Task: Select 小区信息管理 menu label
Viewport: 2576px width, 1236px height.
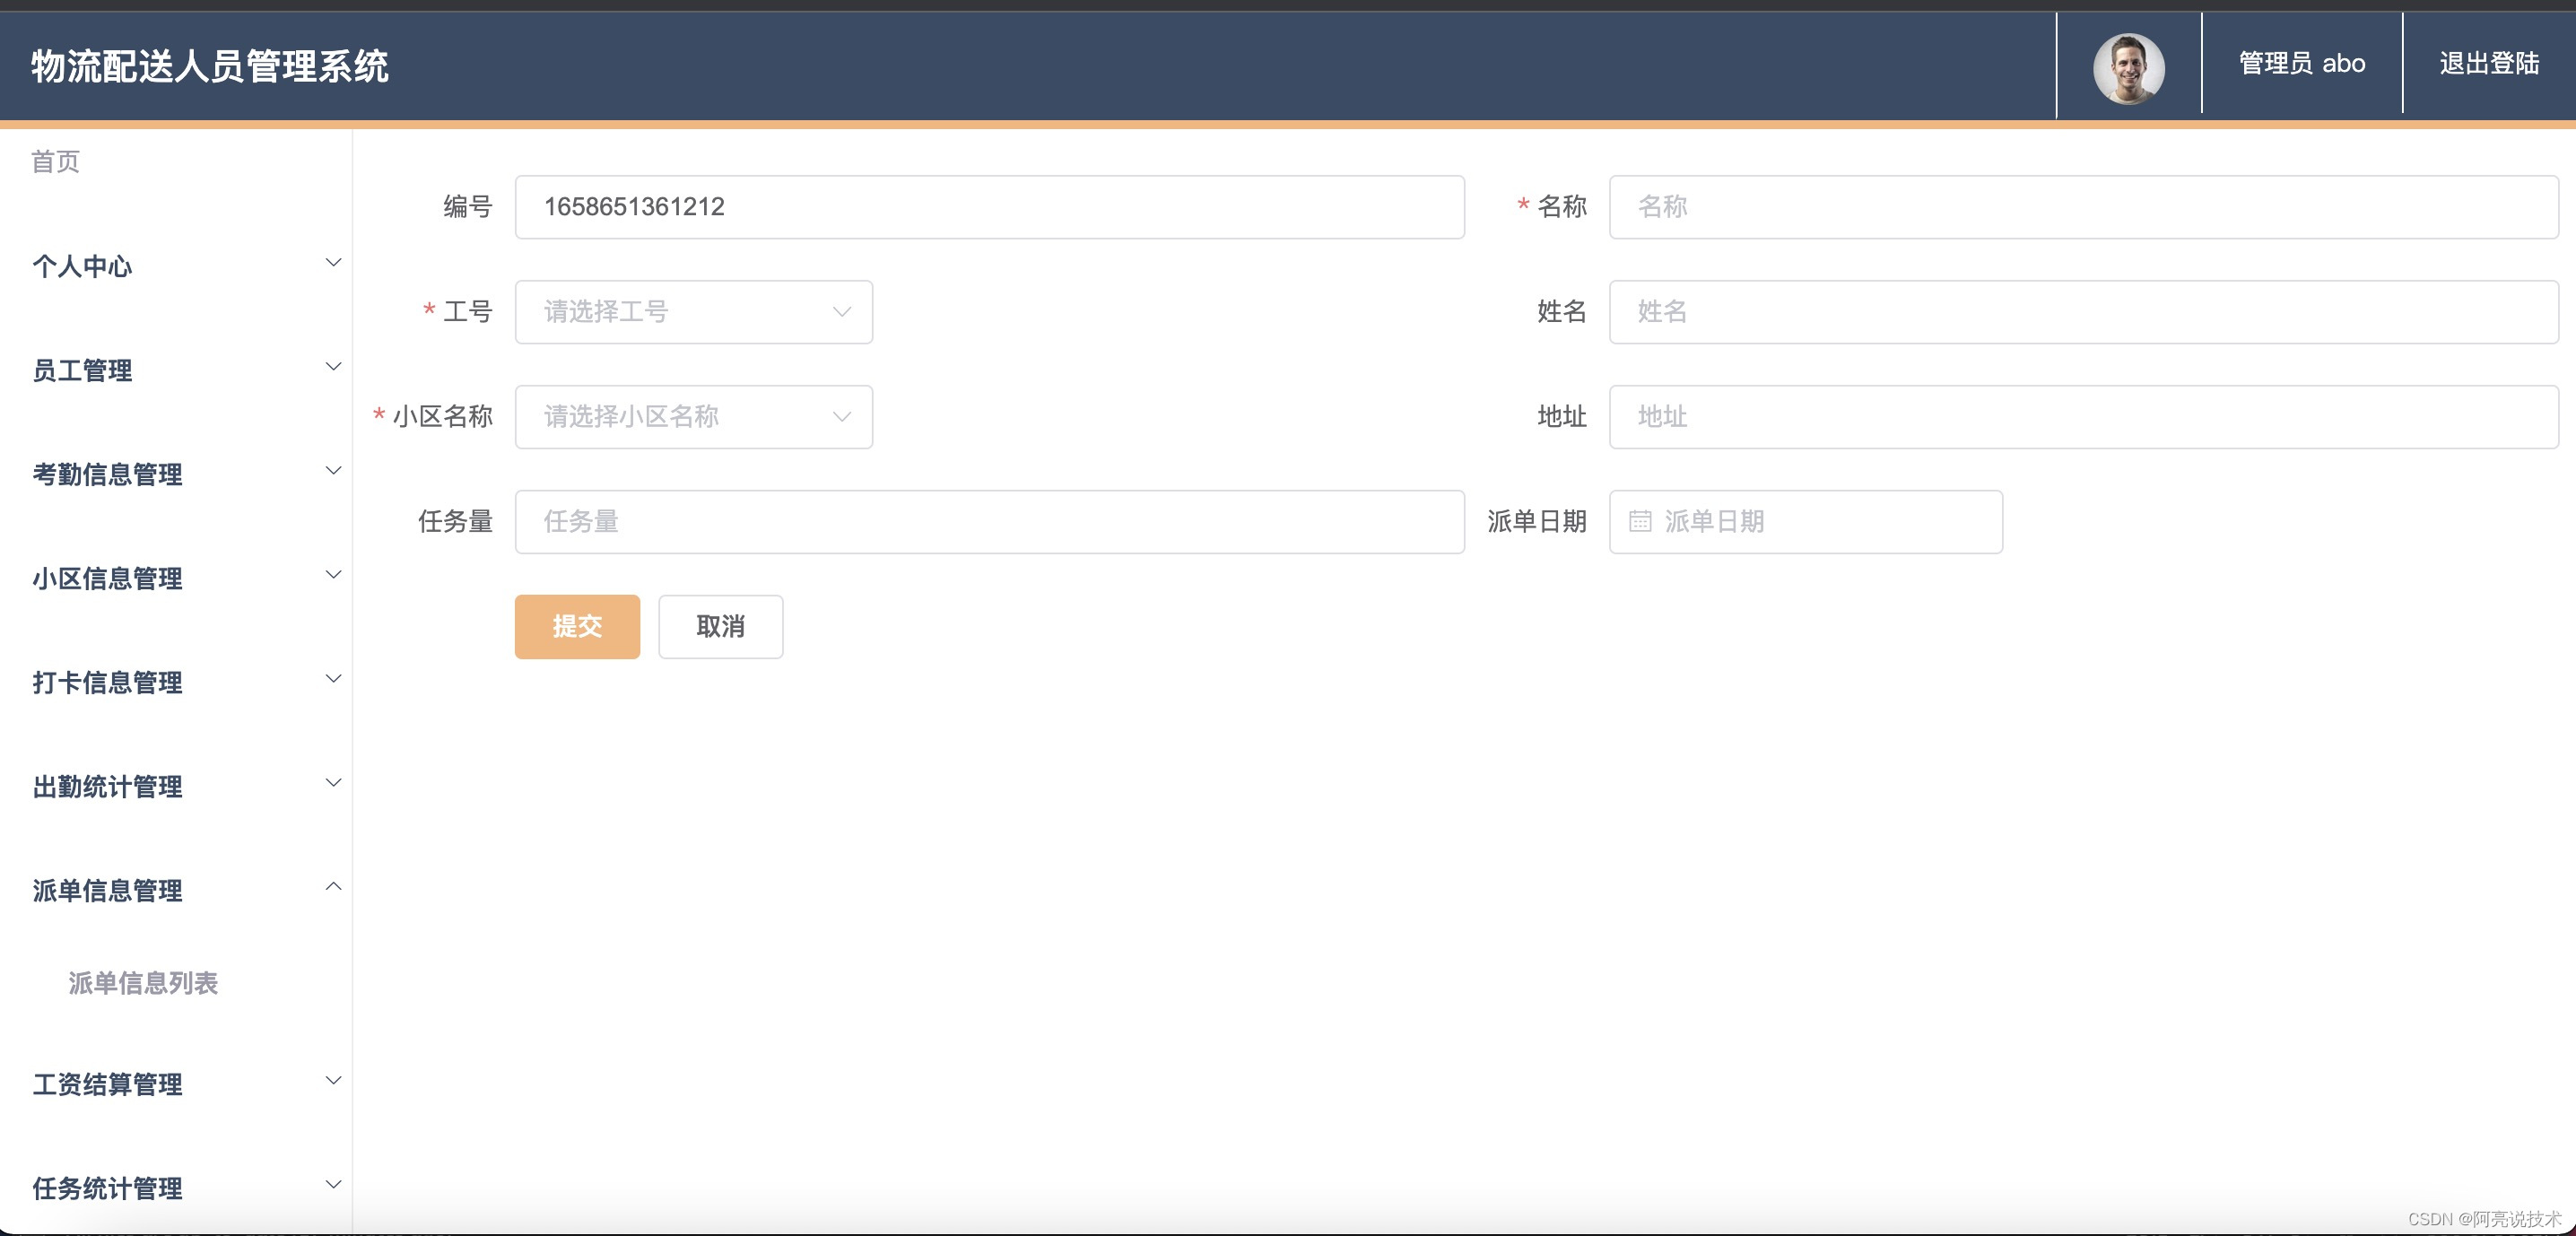Action: pyautogui.click(x=107, y=578)
